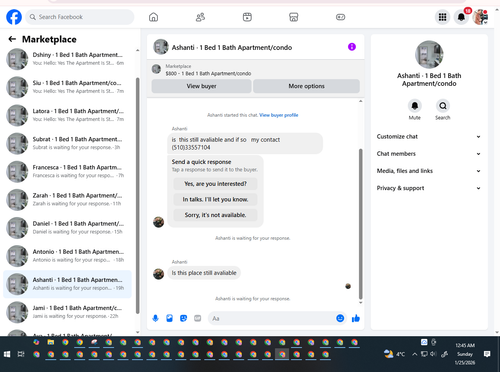Send a thumbs-up like
500x372 pixels.
coord(356,318)
